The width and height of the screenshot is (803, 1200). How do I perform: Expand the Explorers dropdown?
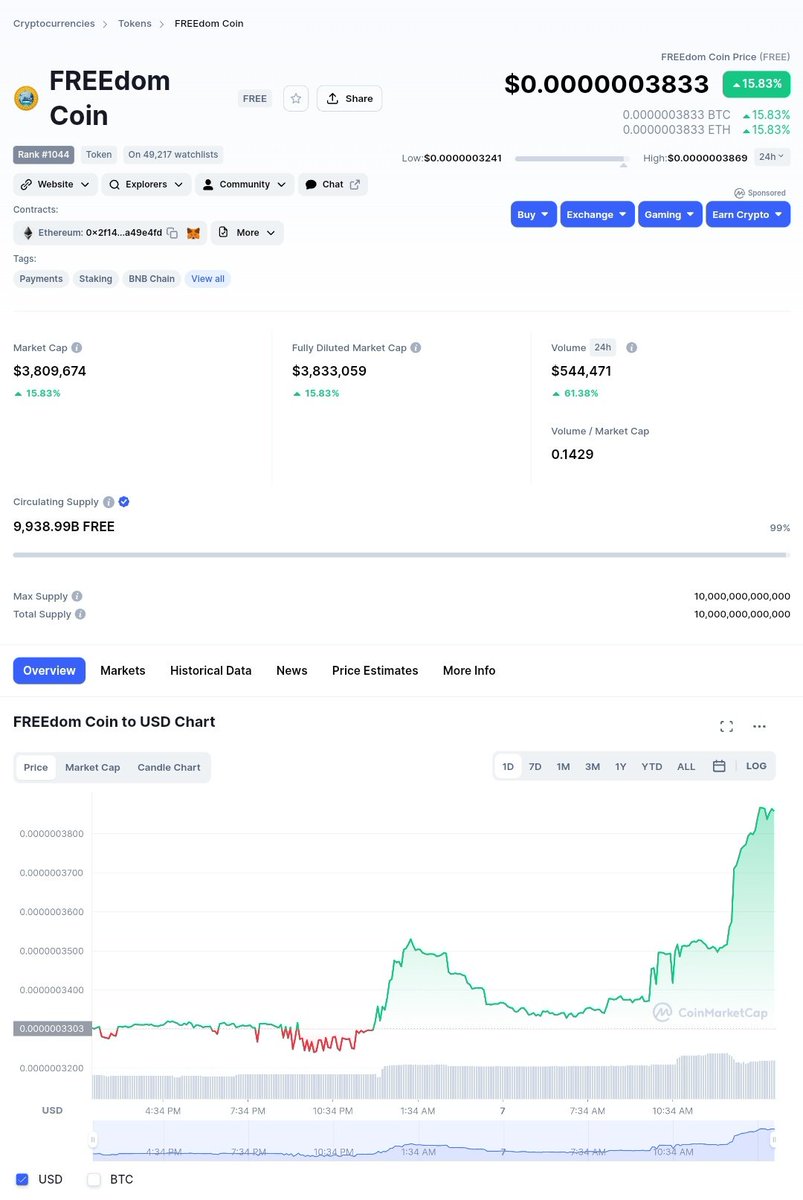coord(146,184)
